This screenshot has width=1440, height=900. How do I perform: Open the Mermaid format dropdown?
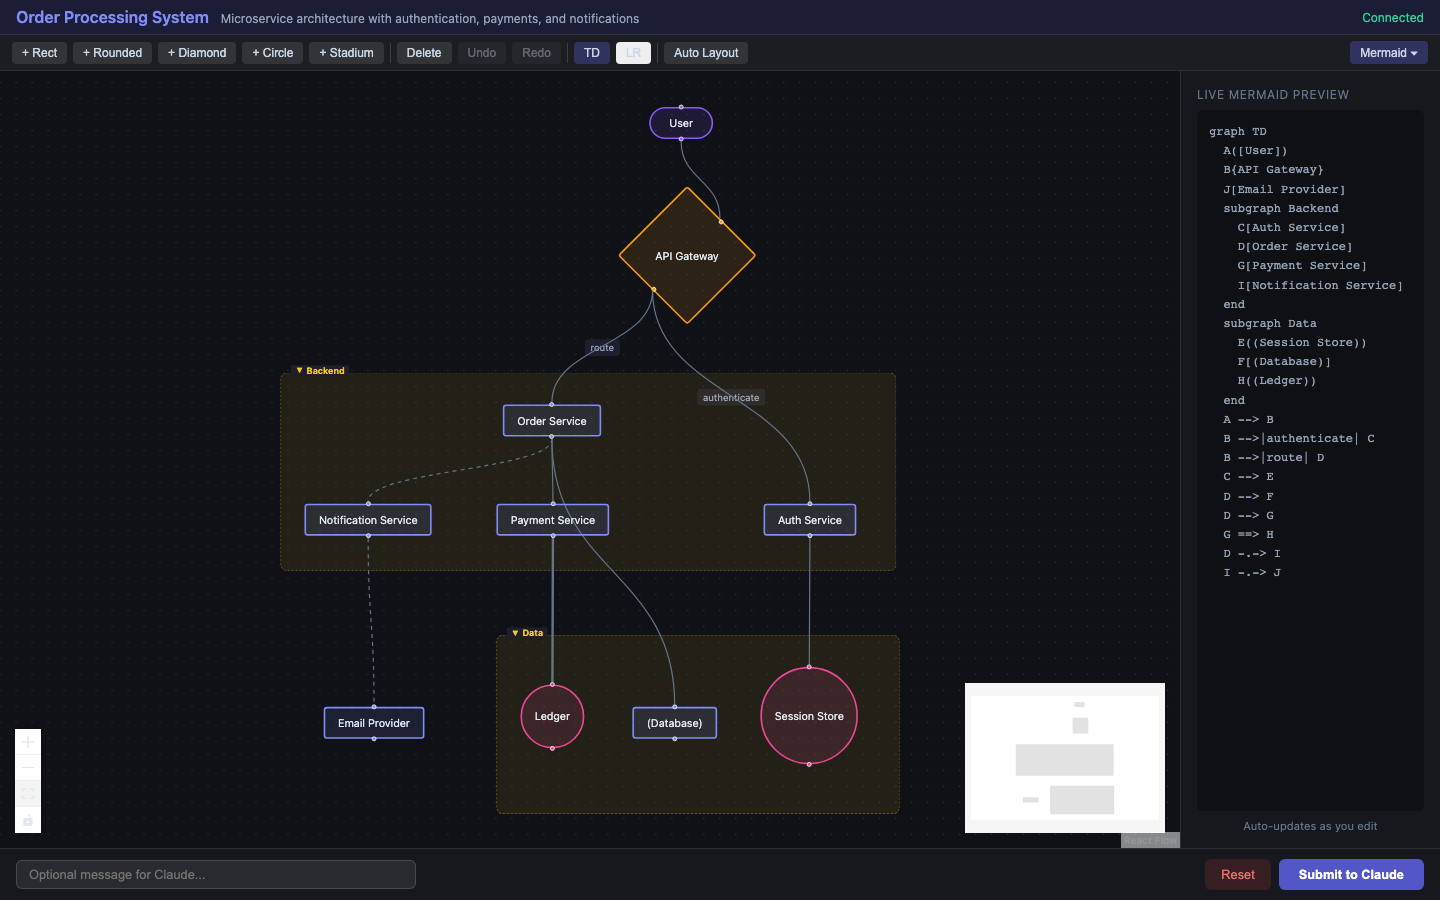pos(1388,53)
